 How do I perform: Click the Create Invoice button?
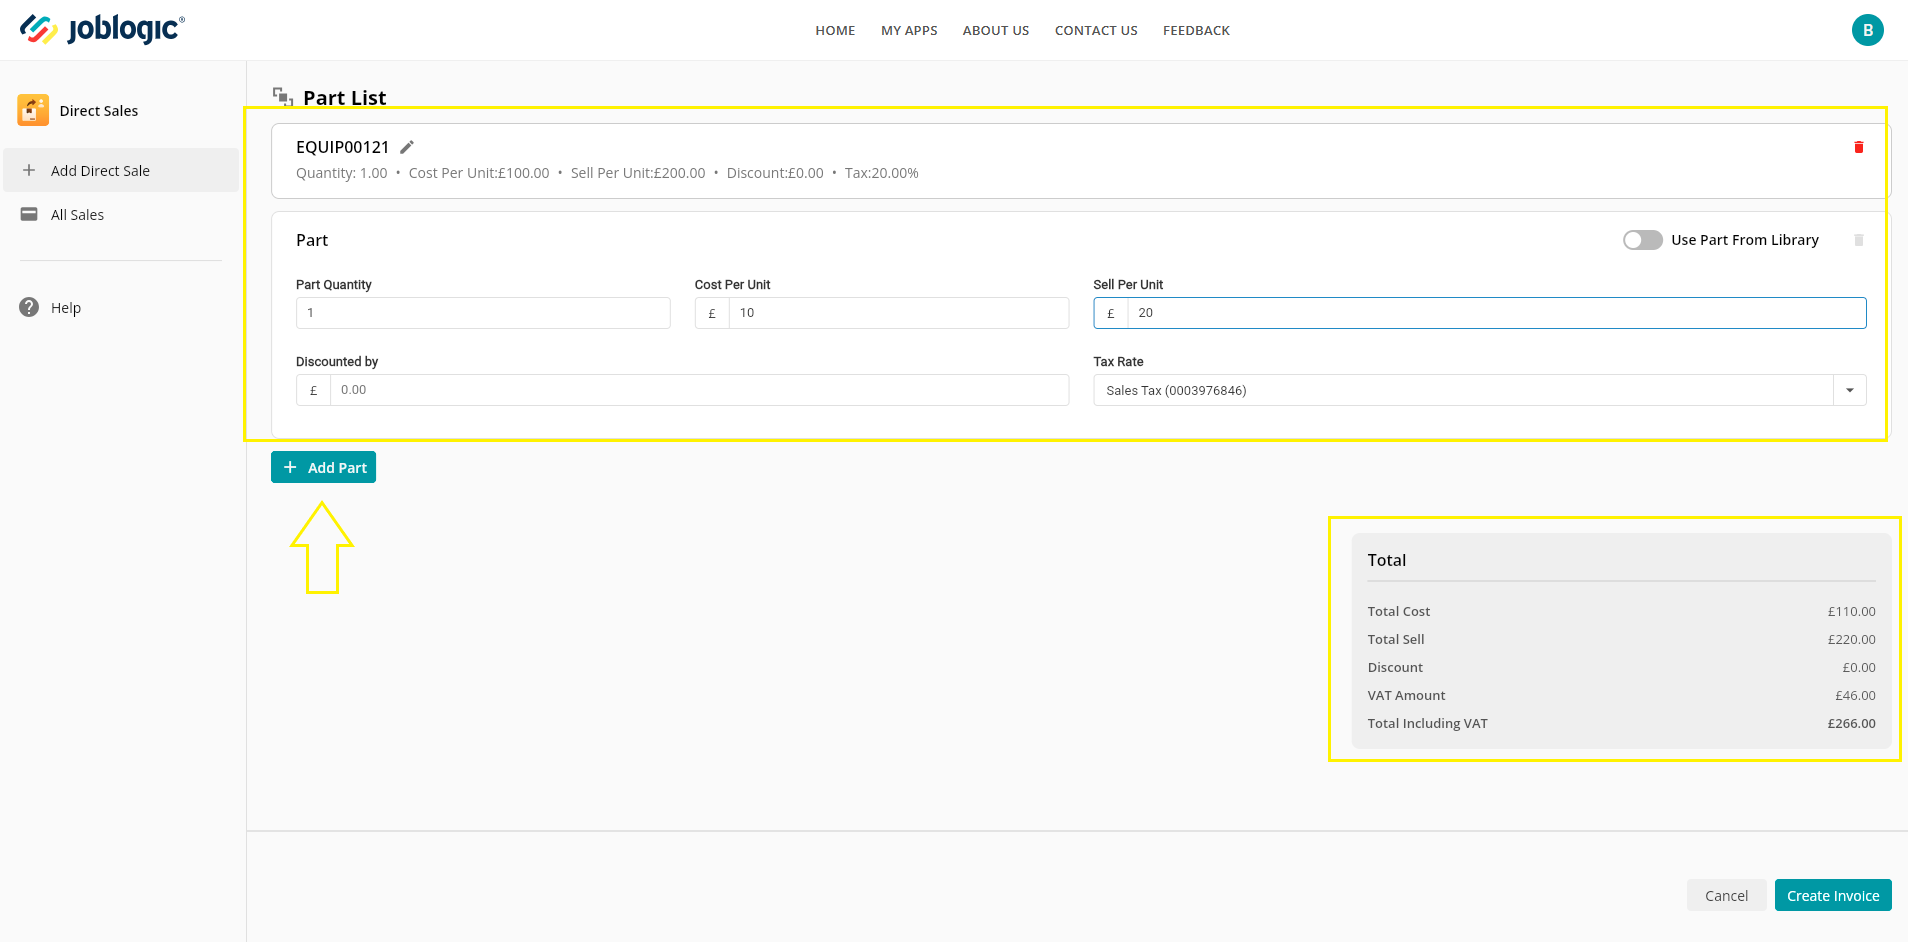click(x=1833, y=895)
